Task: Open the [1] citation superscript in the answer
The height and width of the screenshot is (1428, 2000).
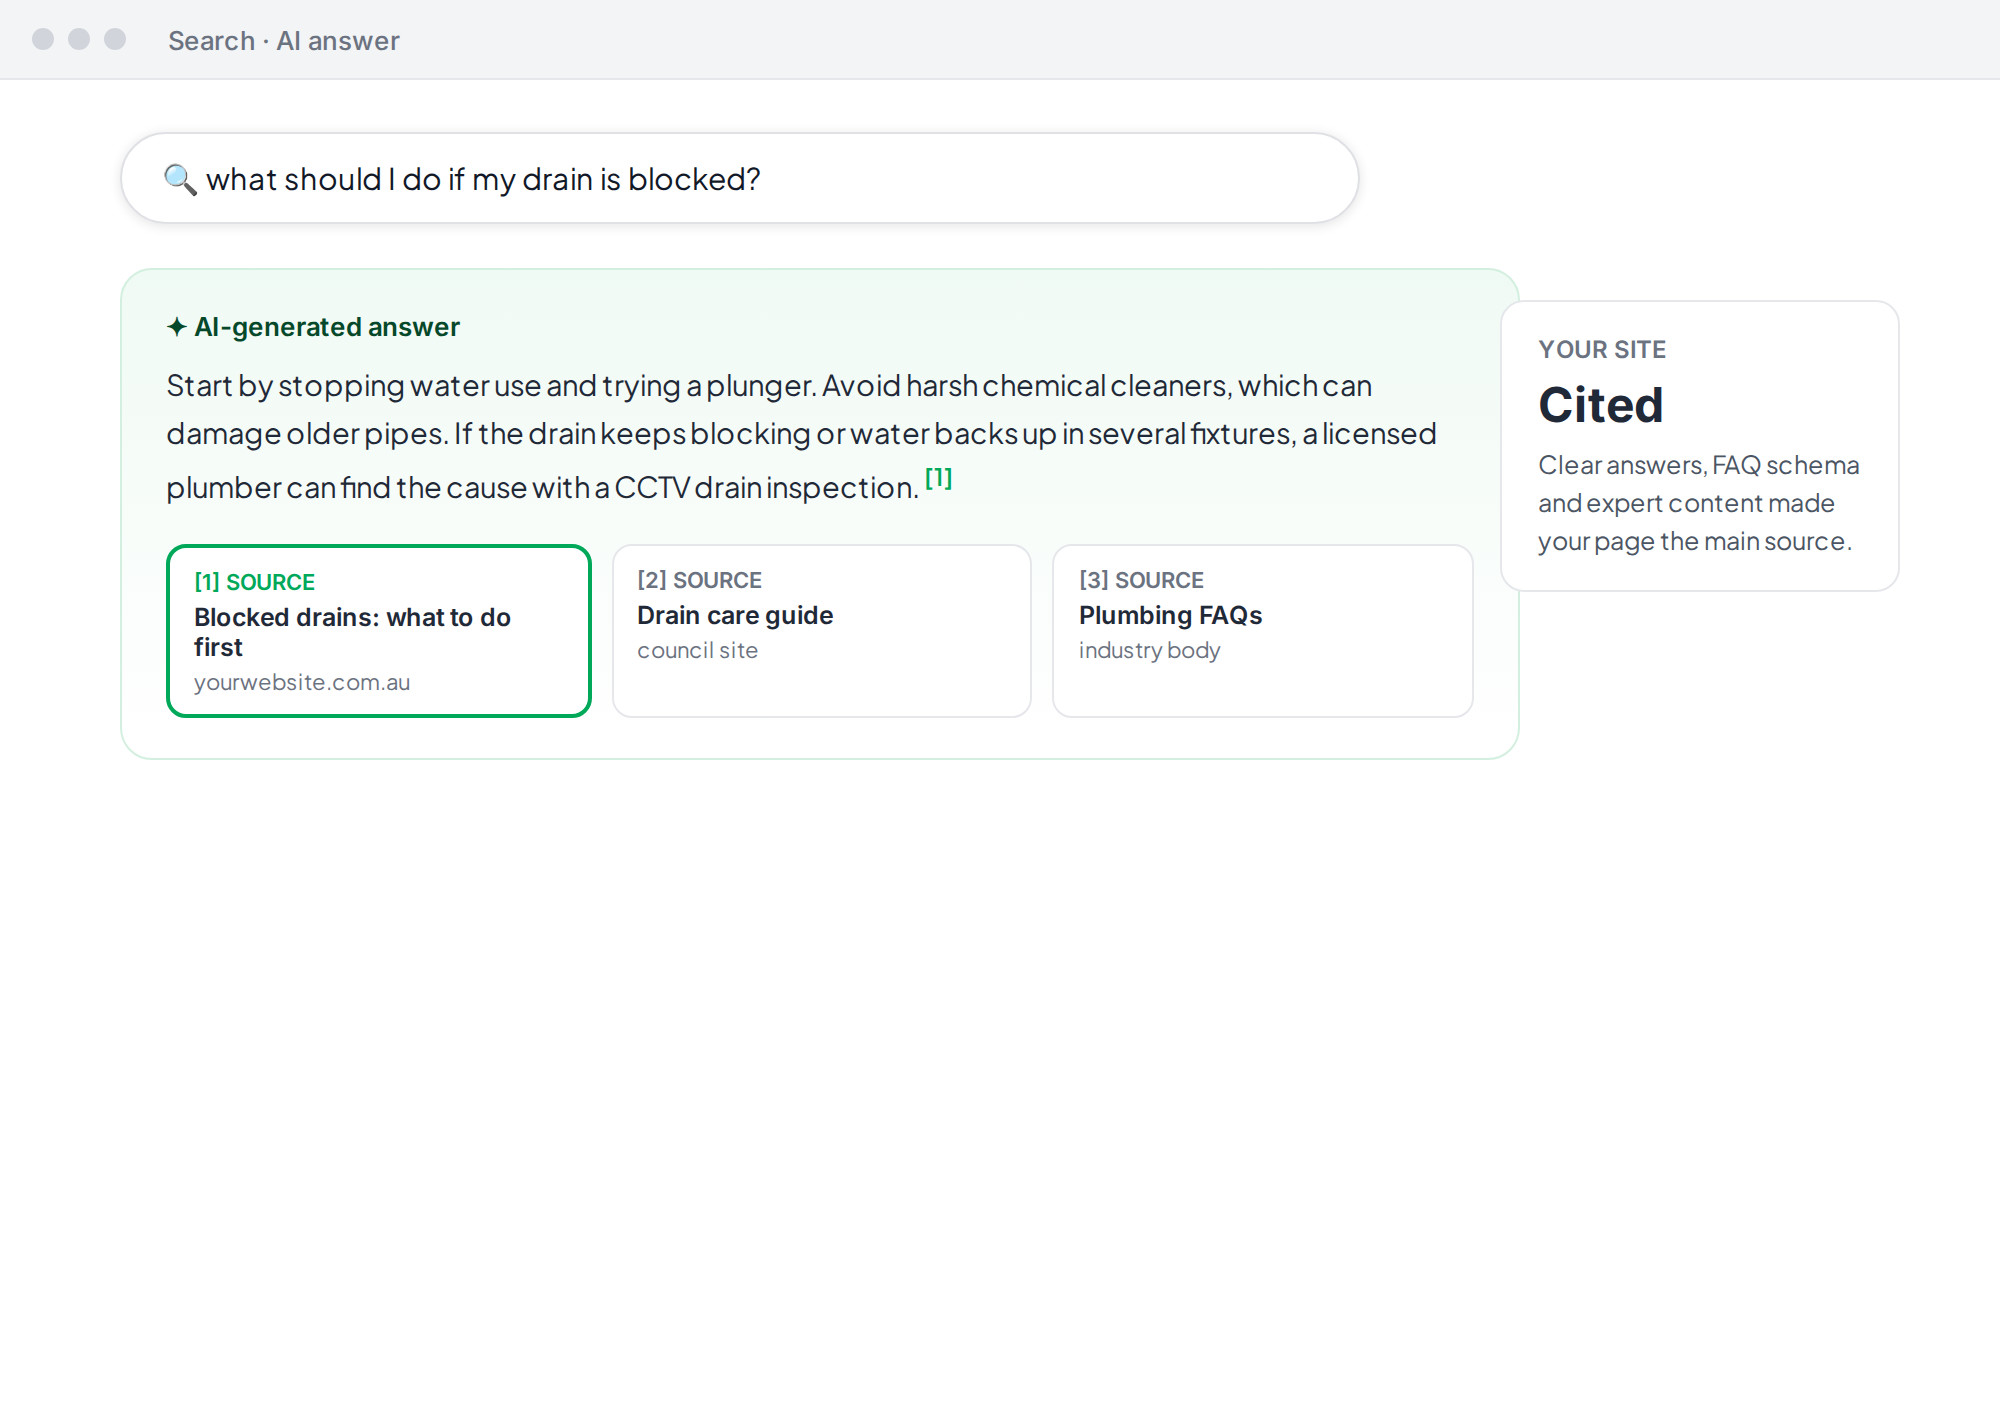Action: coord(938,478)
